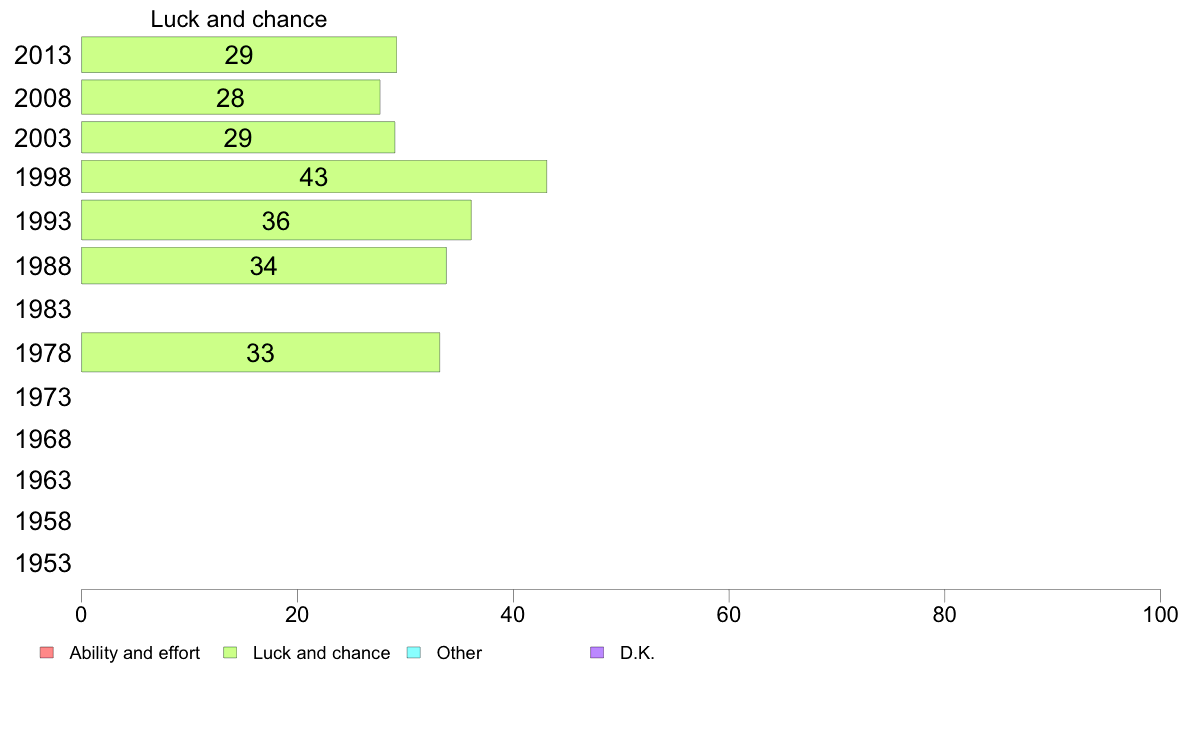Click the purple D.K. legend swatch
1188x736 pixels.
(597, 653)
